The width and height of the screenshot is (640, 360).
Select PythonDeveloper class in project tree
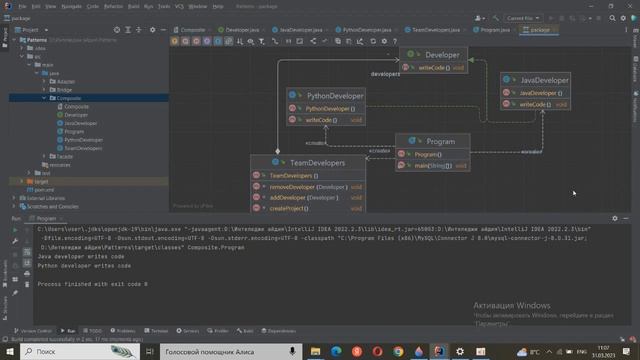point(83,140)
